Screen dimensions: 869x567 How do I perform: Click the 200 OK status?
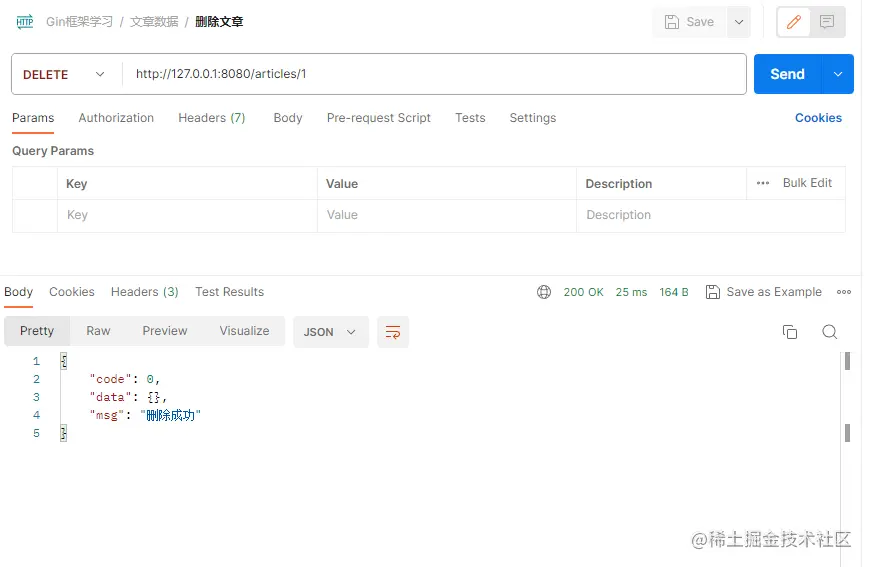pos(583,292)
